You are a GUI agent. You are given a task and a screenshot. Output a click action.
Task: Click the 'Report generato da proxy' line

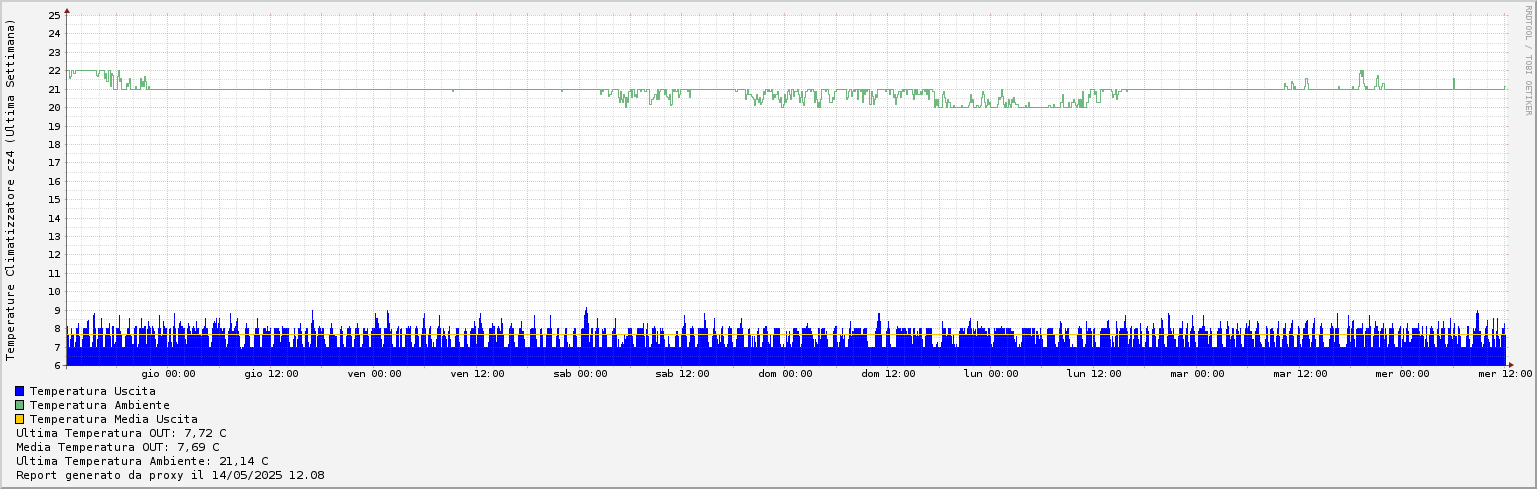(170, 475)
